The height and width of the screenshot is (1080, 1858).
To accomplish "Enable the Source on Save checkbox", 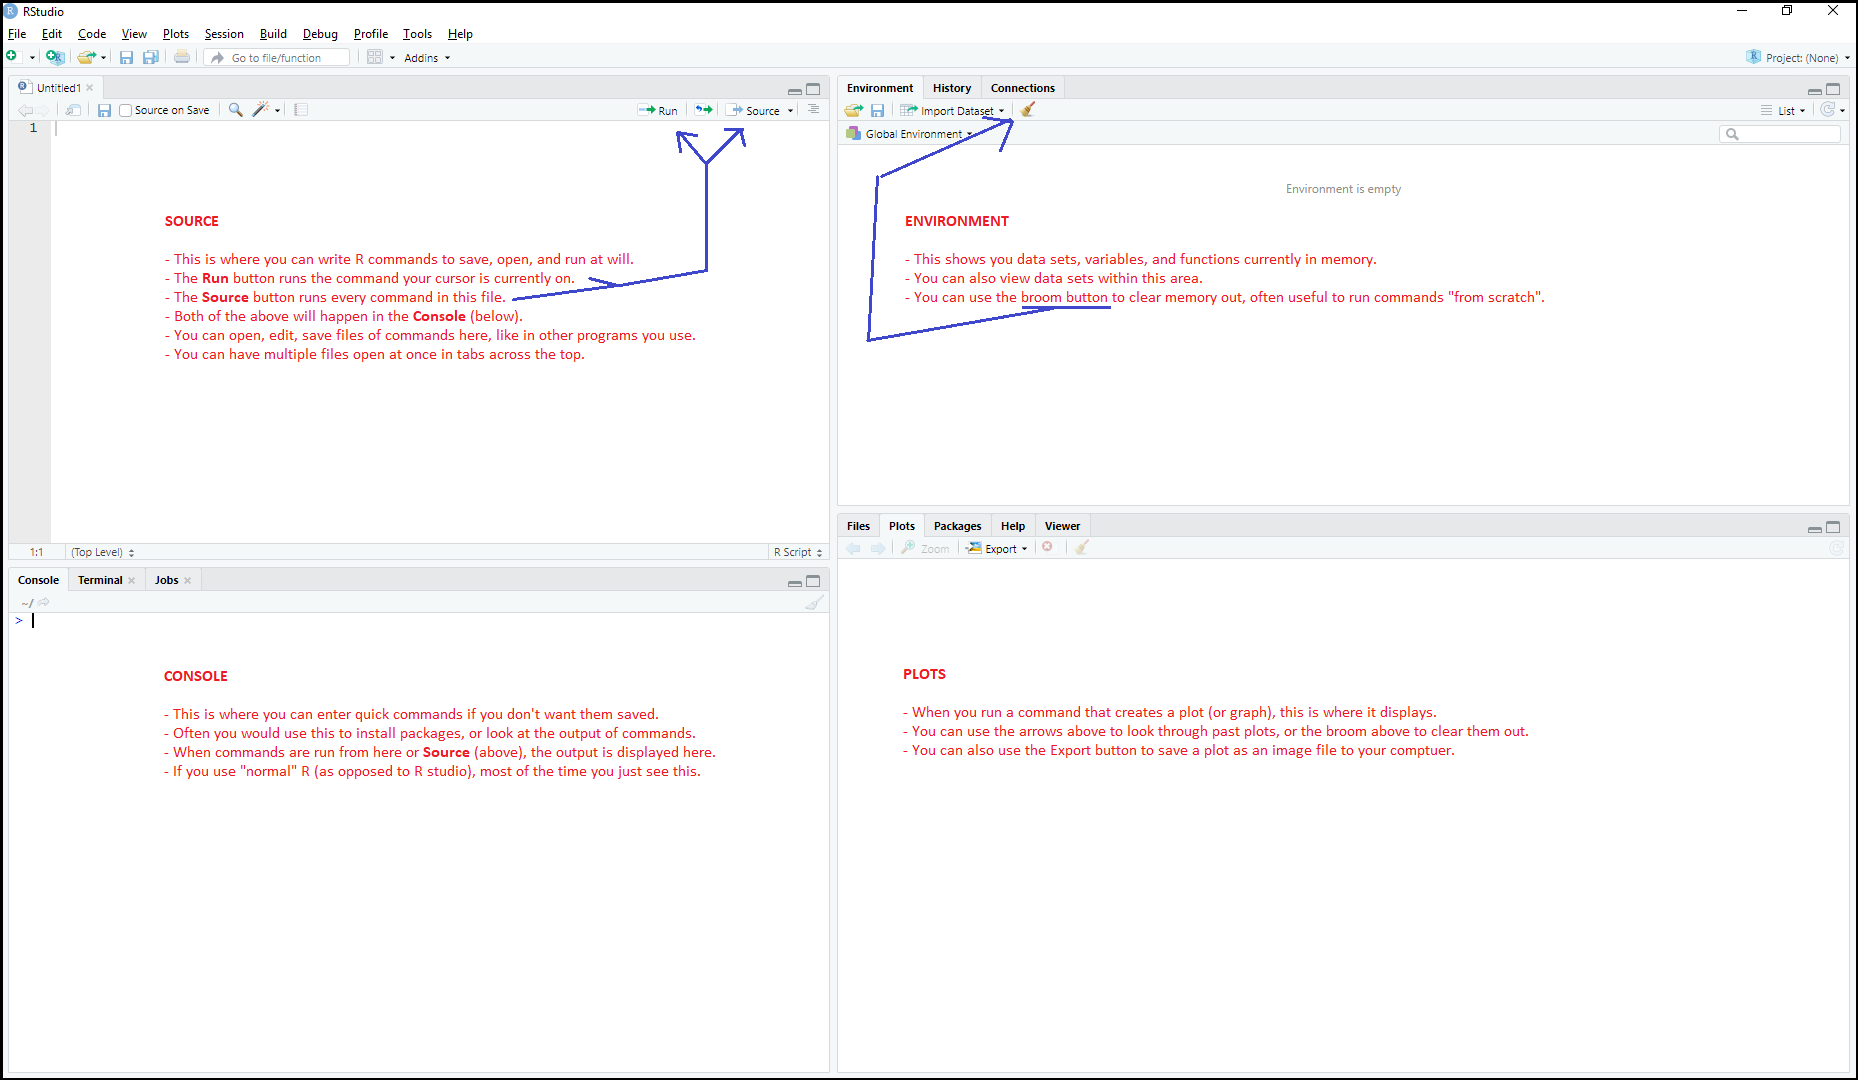I will click(x=125, y=110).
